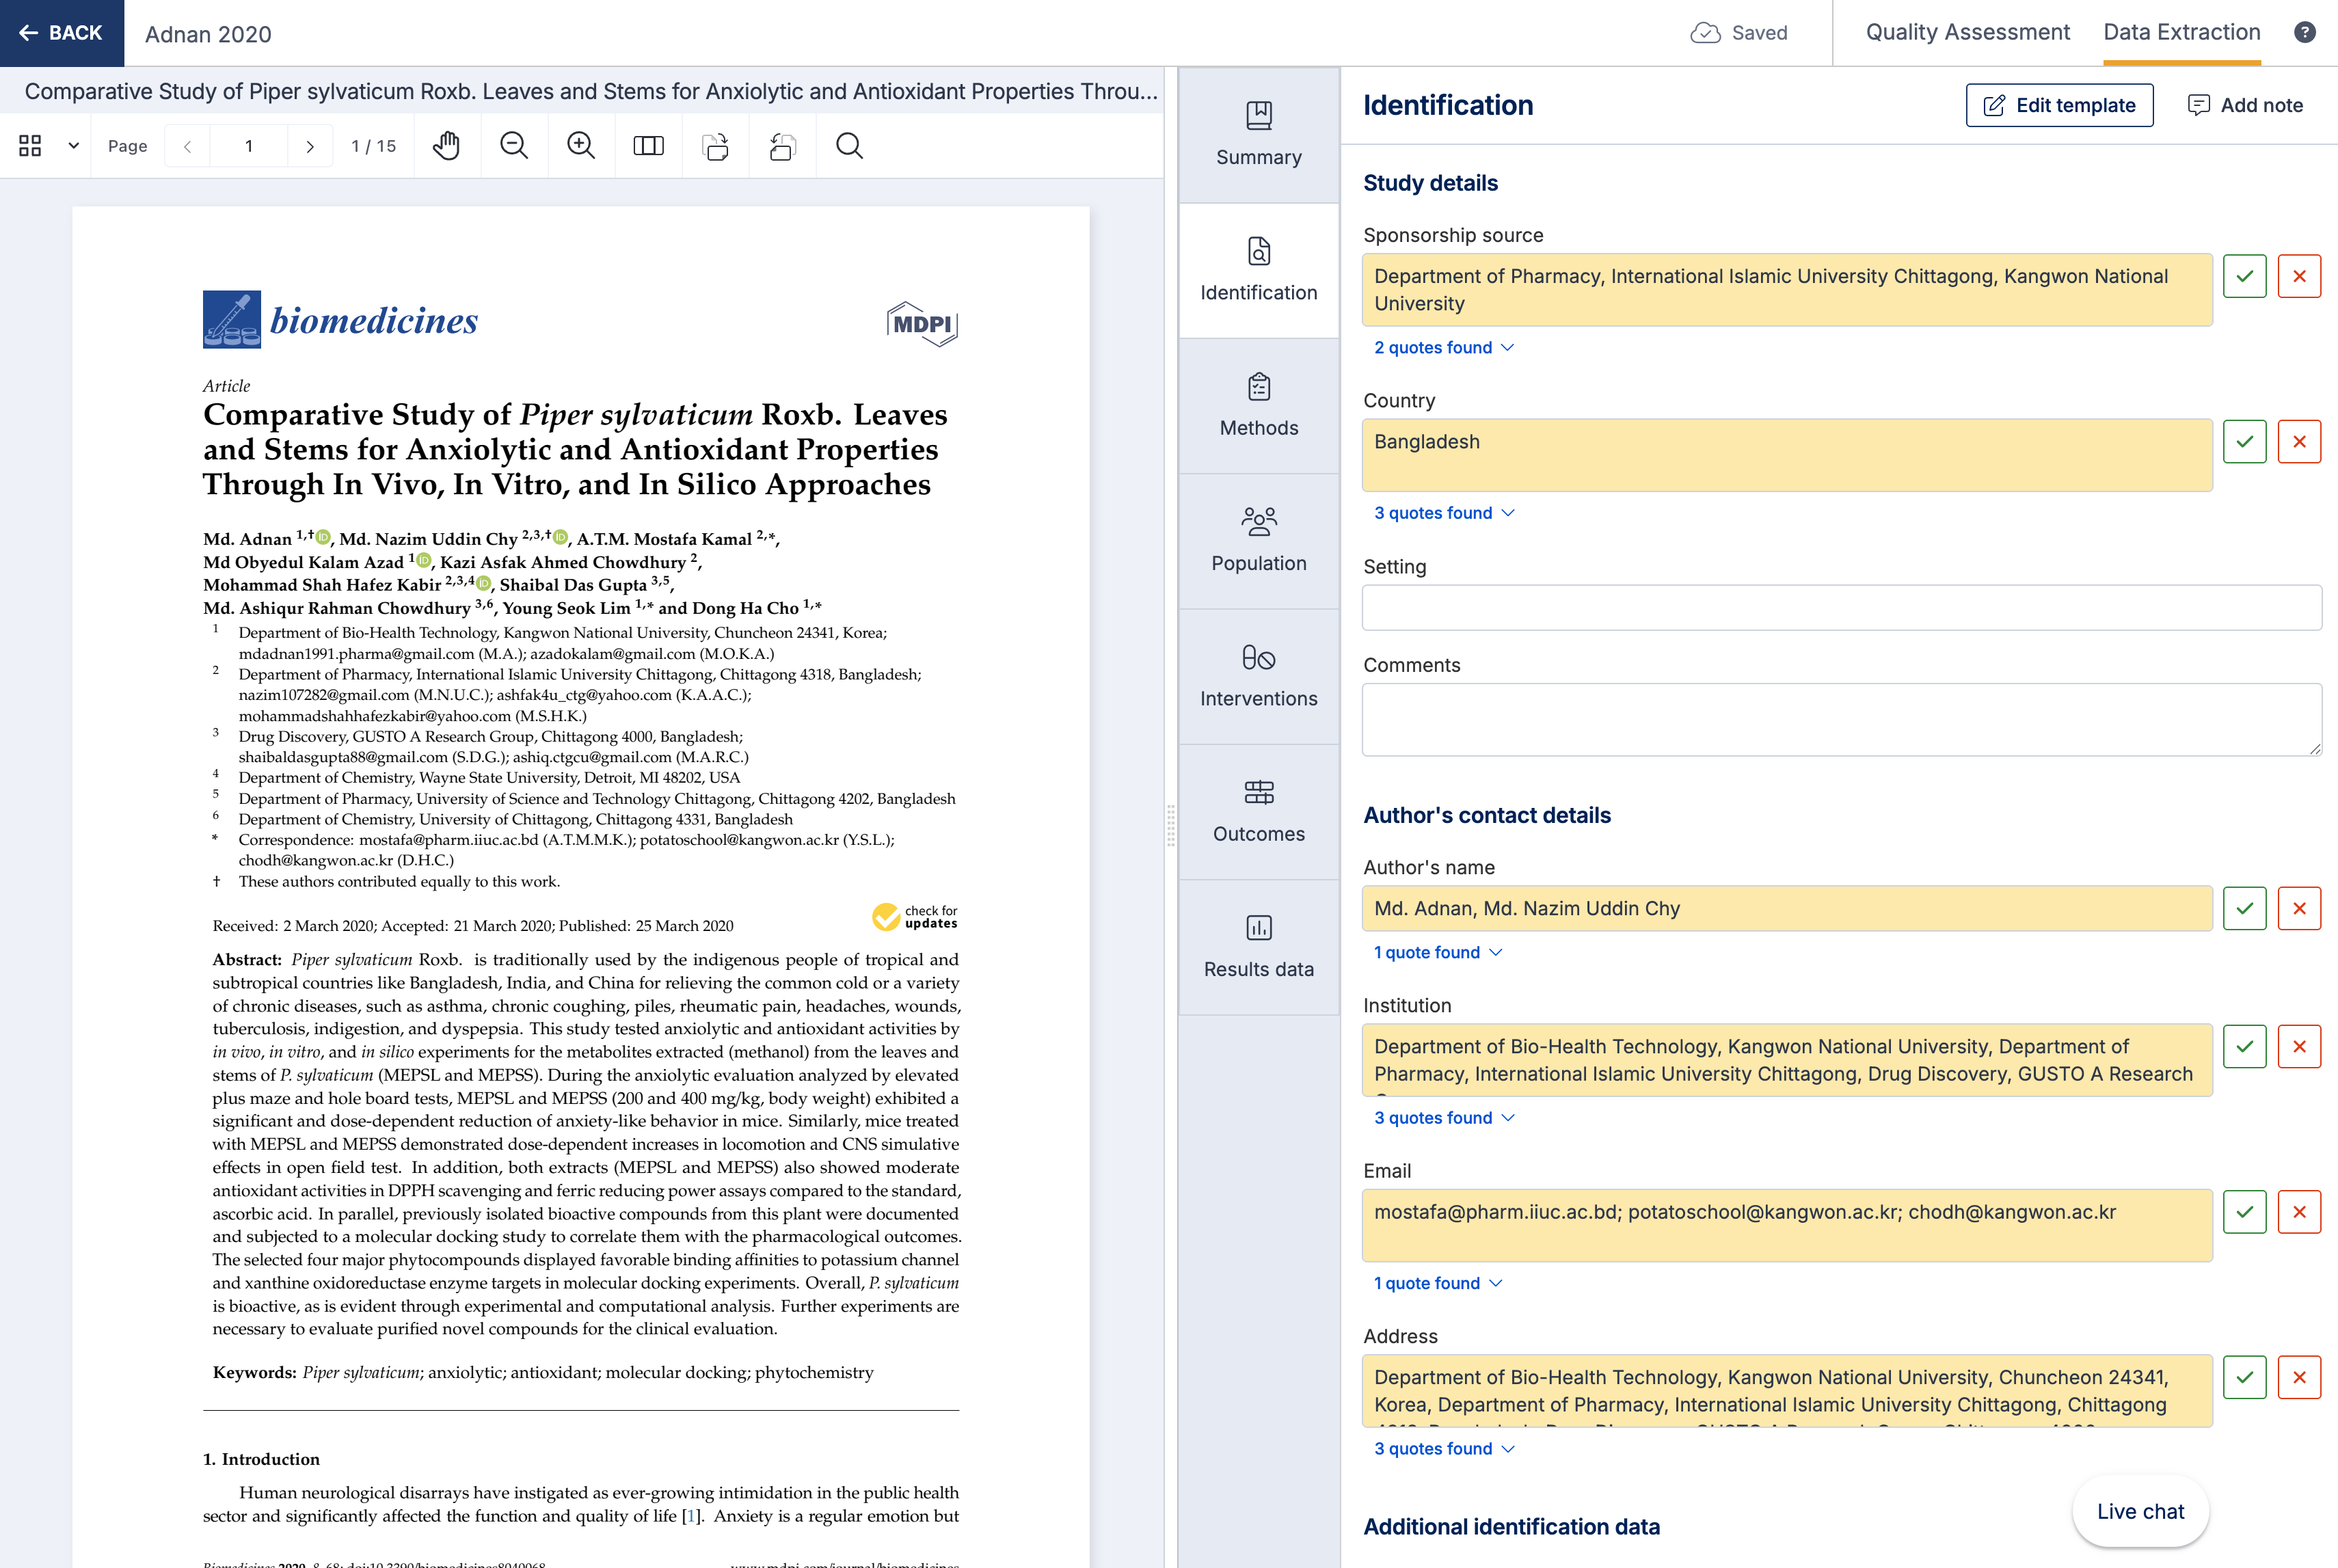Screen dimensions: 2338x1568
Task: Zoom out of the PDF
Action: point(514,146)
